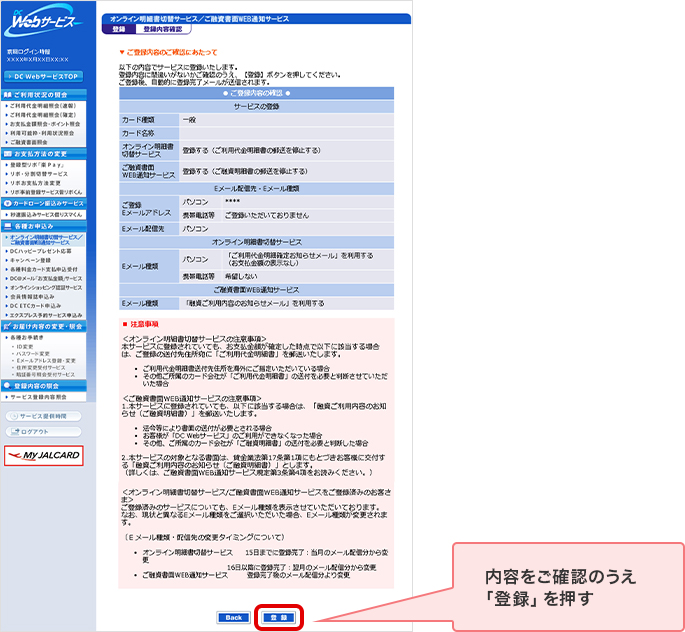
Task: Click the お届け内容の変更・照会 section header
Action: (x=43, y=326)
